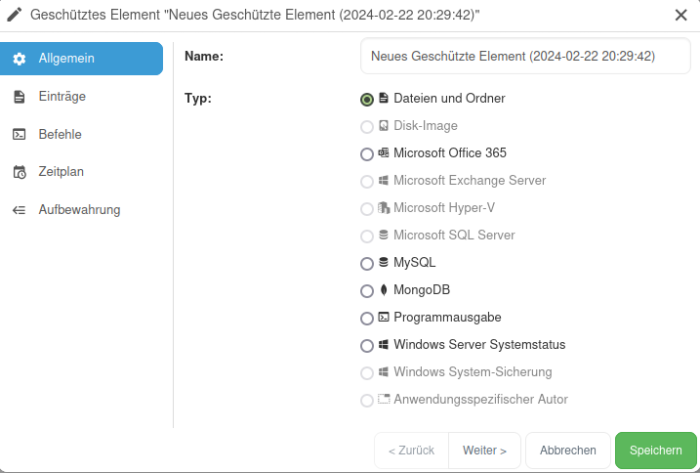This screenshot has height=473, width=700.
Task: Pick the Windows Server Systemstatus option
Action: (367, 345)
